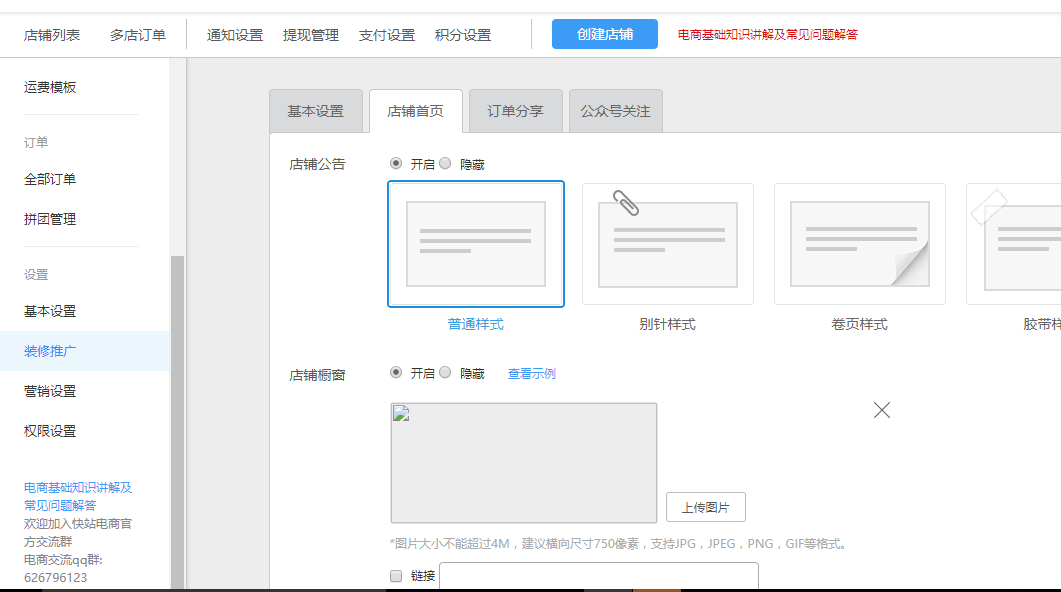Viewport: 1061px width, 592px height.
Task: Go to the 公众号关注 tab
Action: pyautogui.click(x=615, y=112)
